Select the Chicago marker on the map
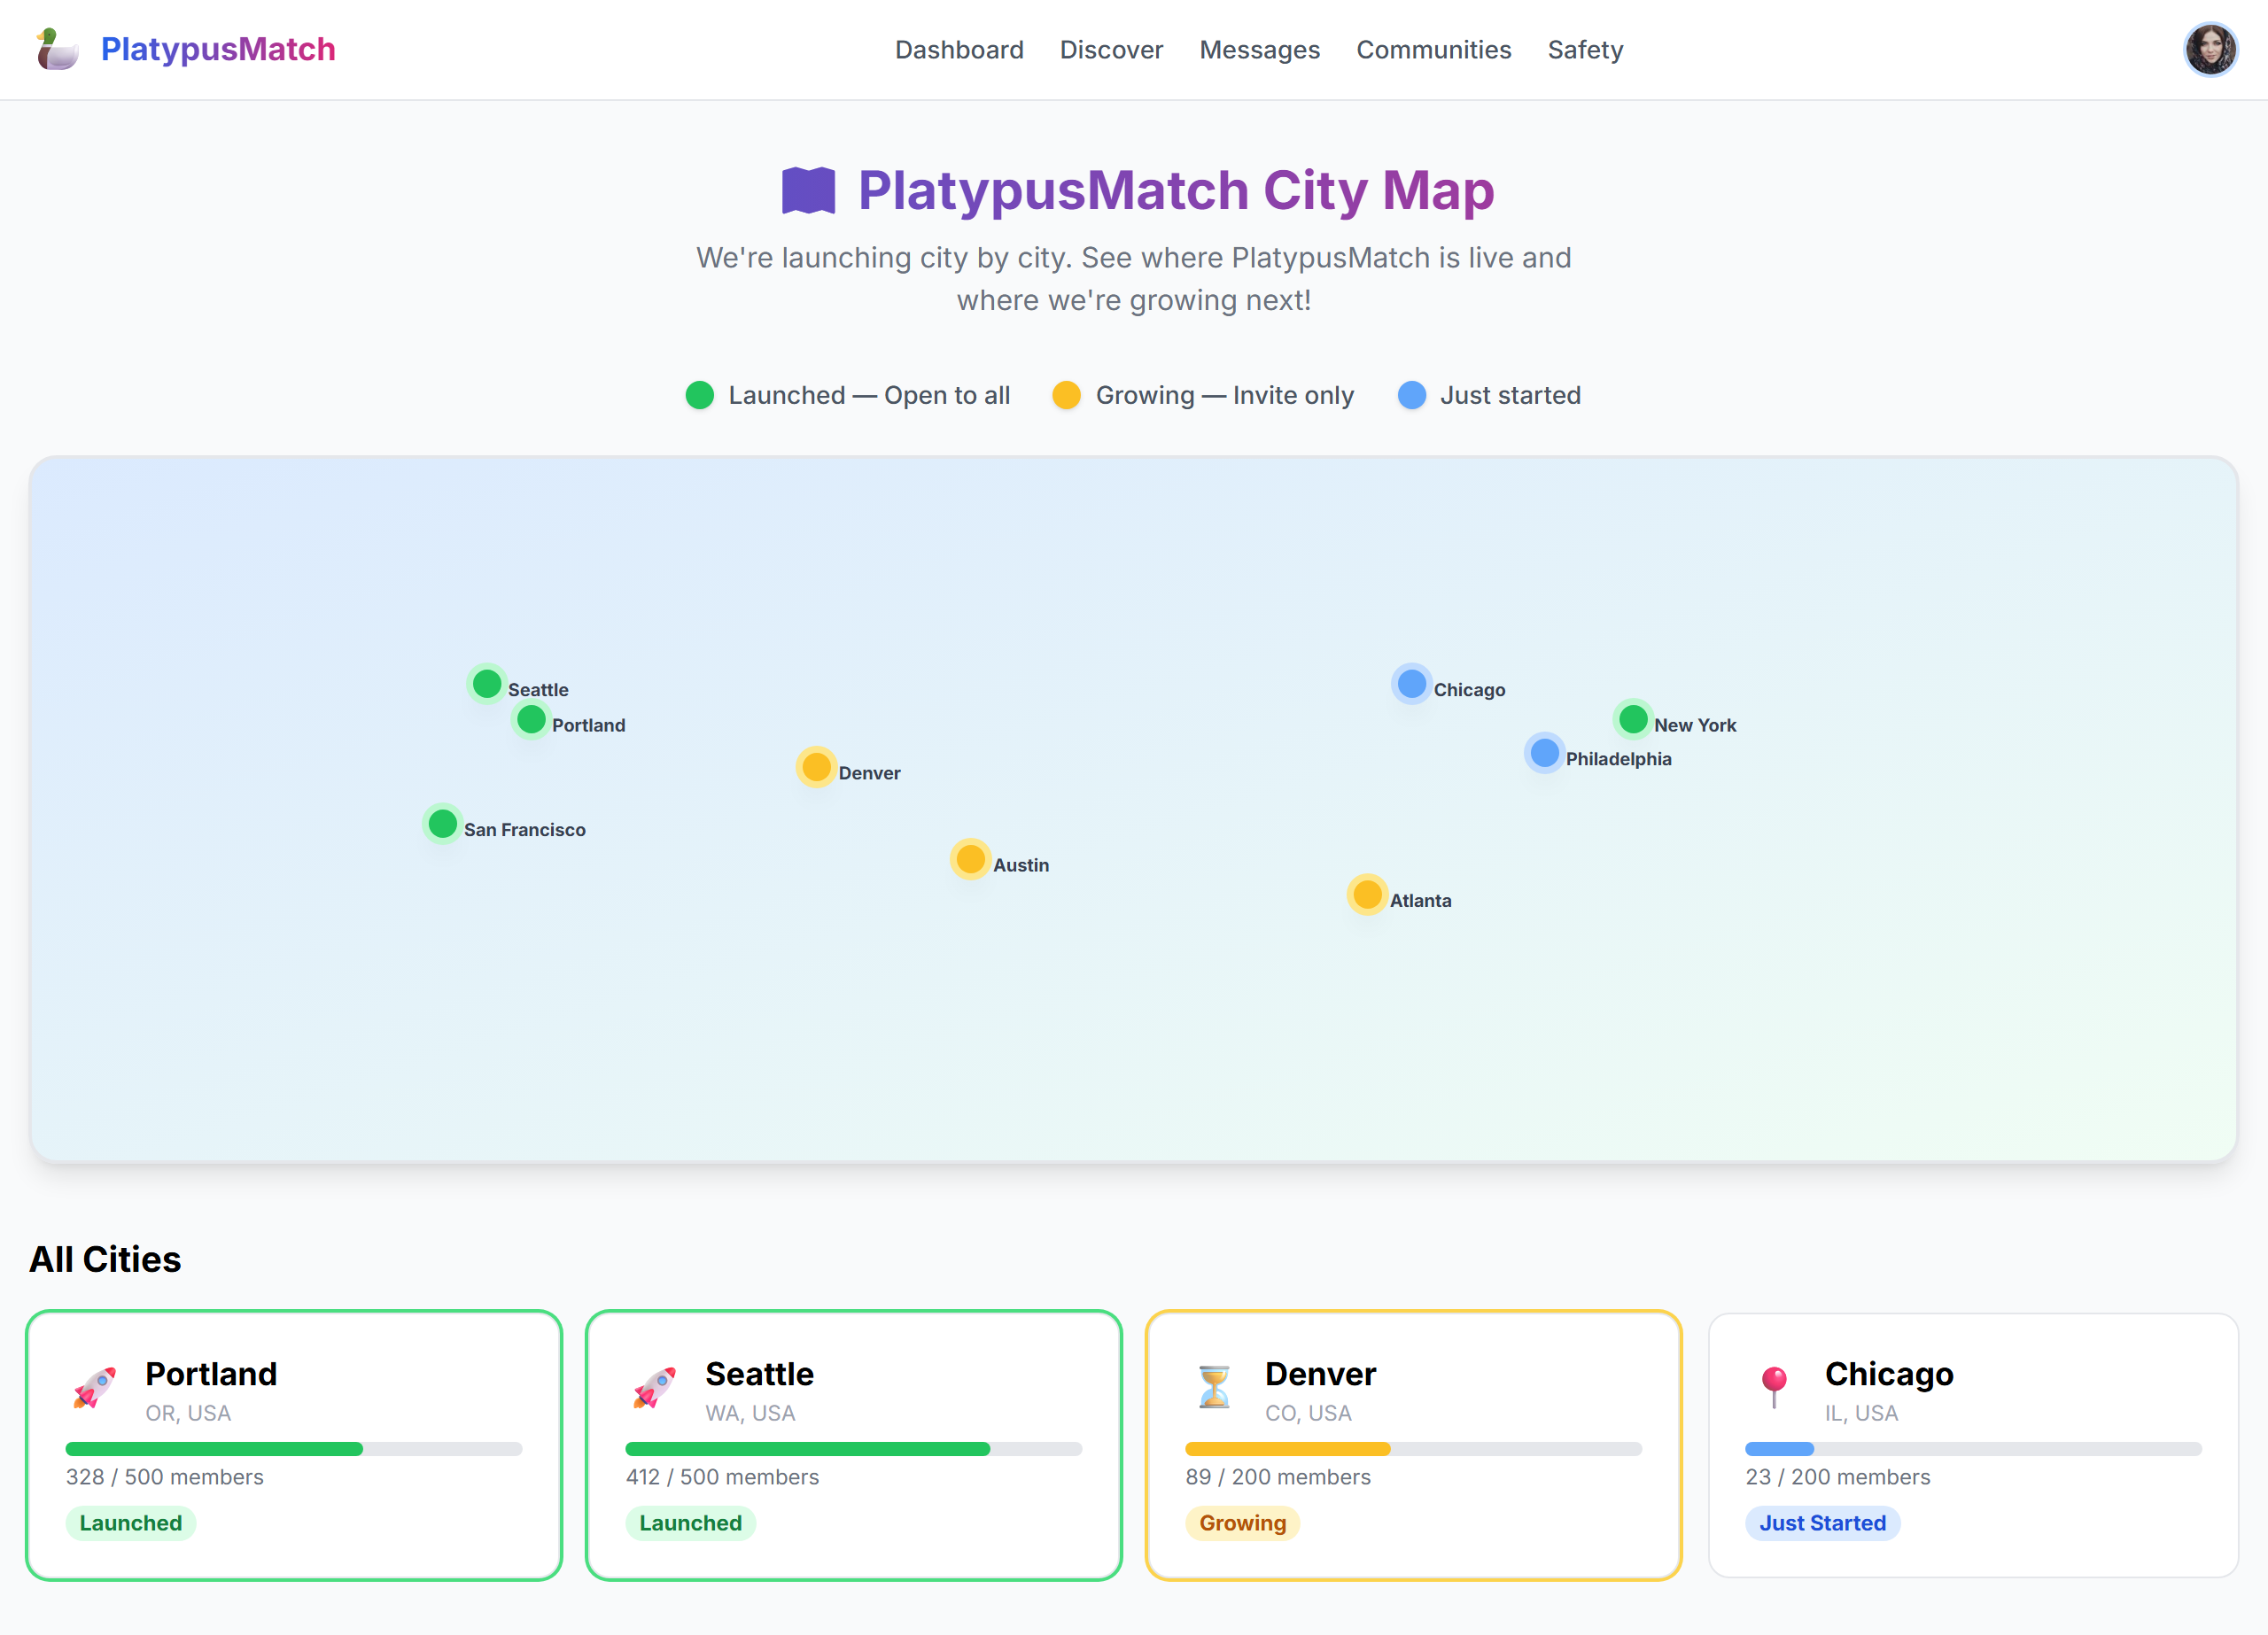Viewport: 2268px width, 1635px height. (x=1411, y=683)
